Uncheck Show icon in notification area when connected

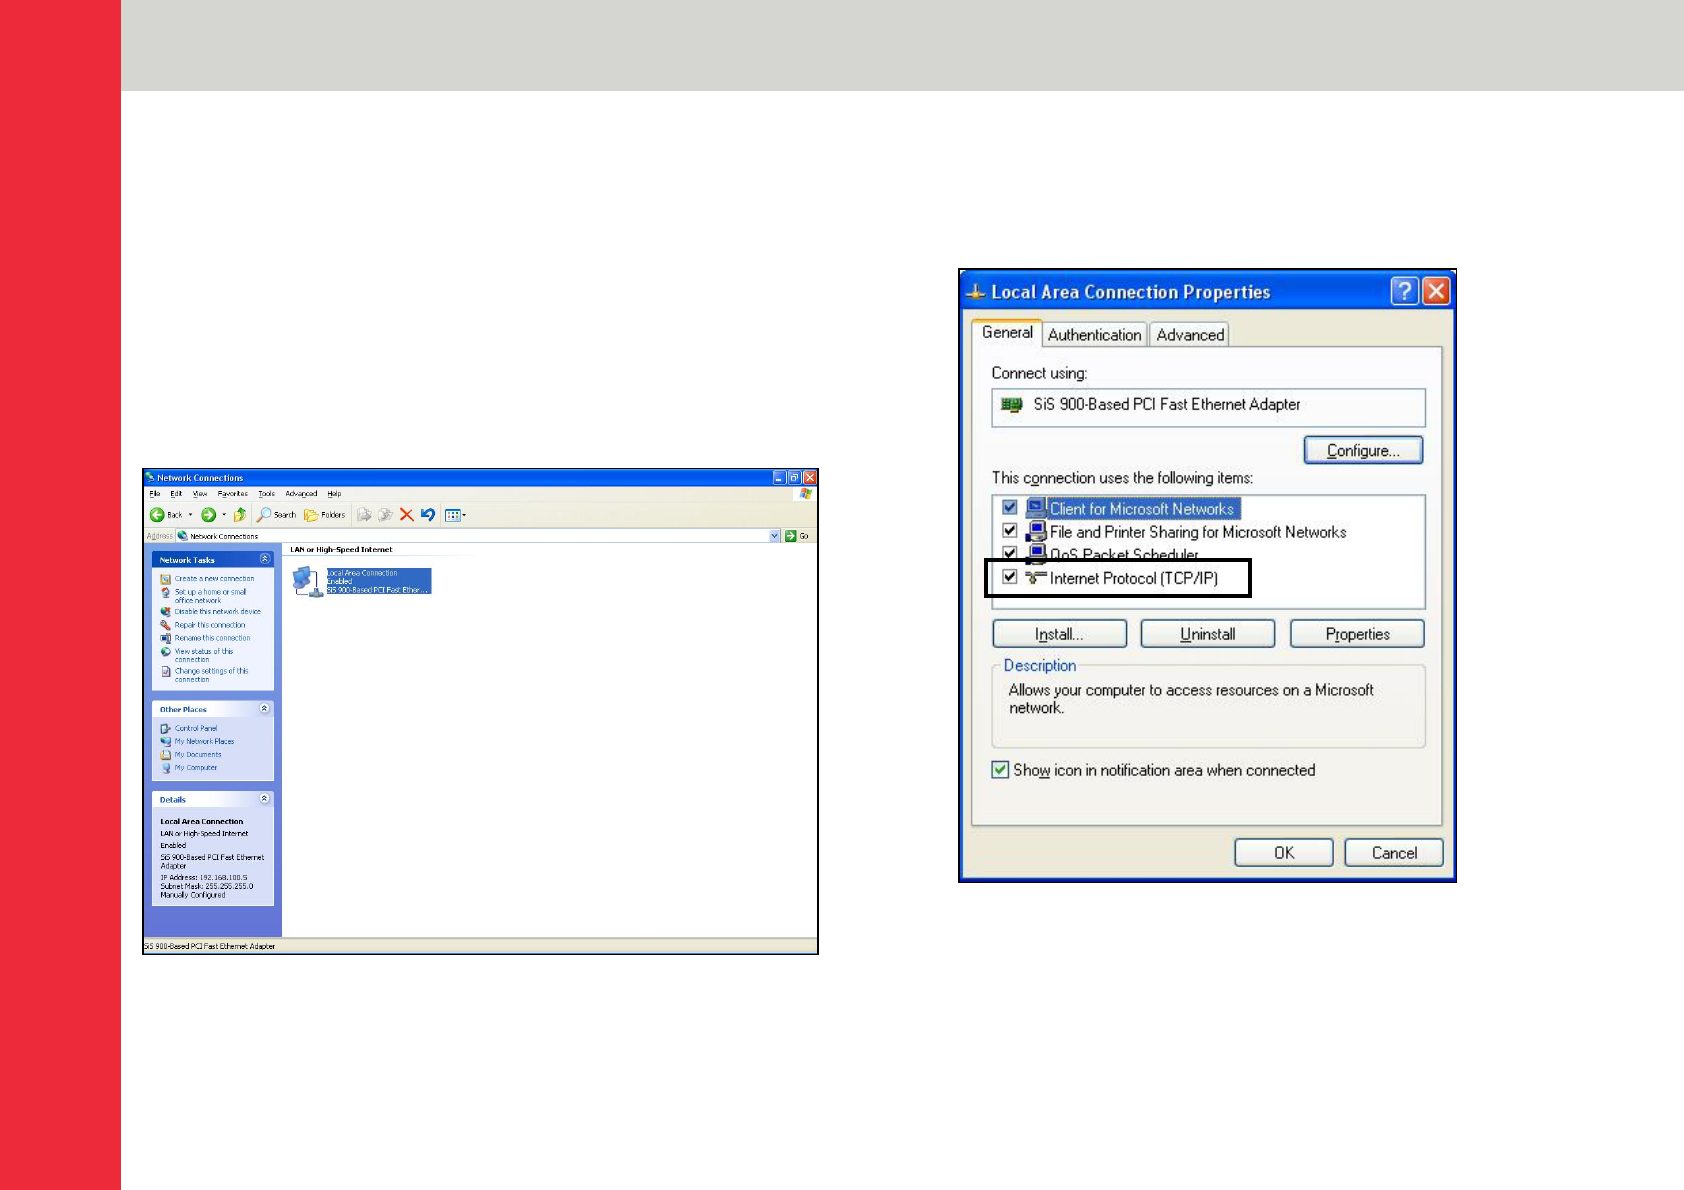pos(1000,770)
